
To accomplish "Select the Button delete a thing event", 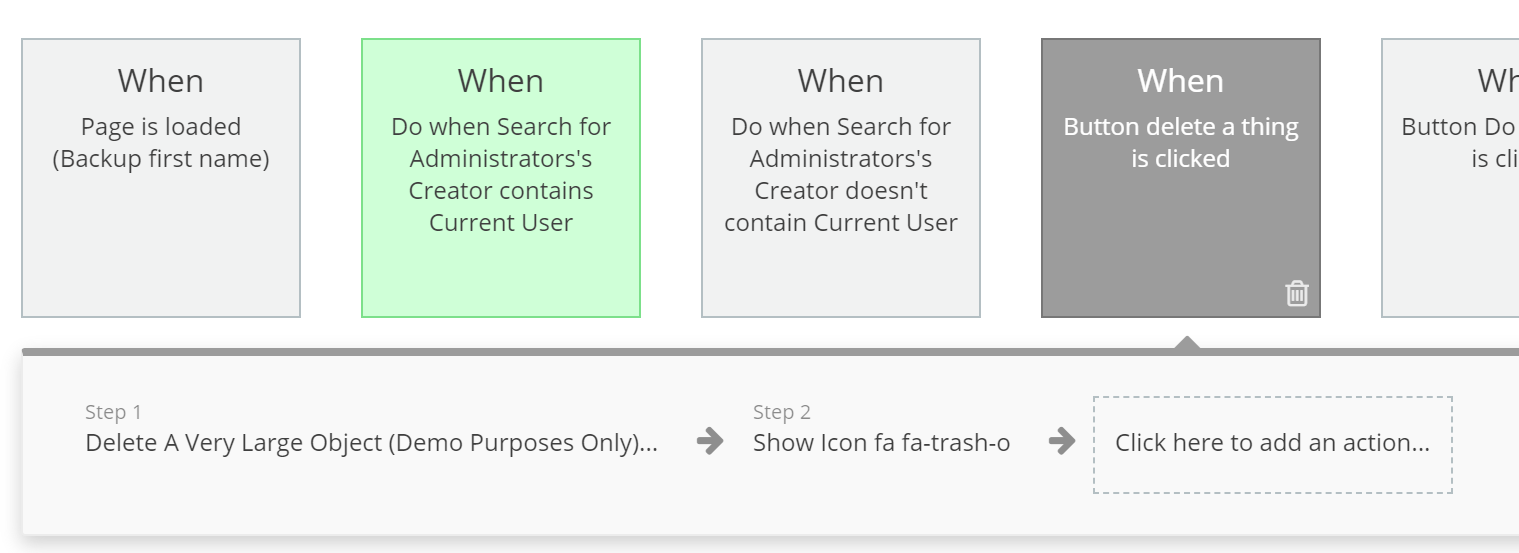I will click(x=1181, y=178).
